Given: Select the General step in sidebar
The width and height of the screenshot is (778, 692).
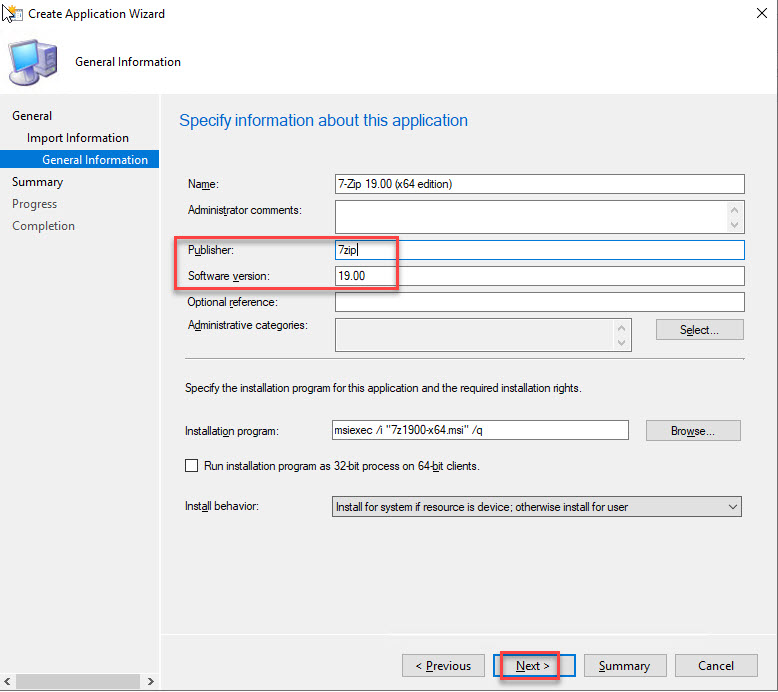Looking at the screenshot, I should [32, 116].
